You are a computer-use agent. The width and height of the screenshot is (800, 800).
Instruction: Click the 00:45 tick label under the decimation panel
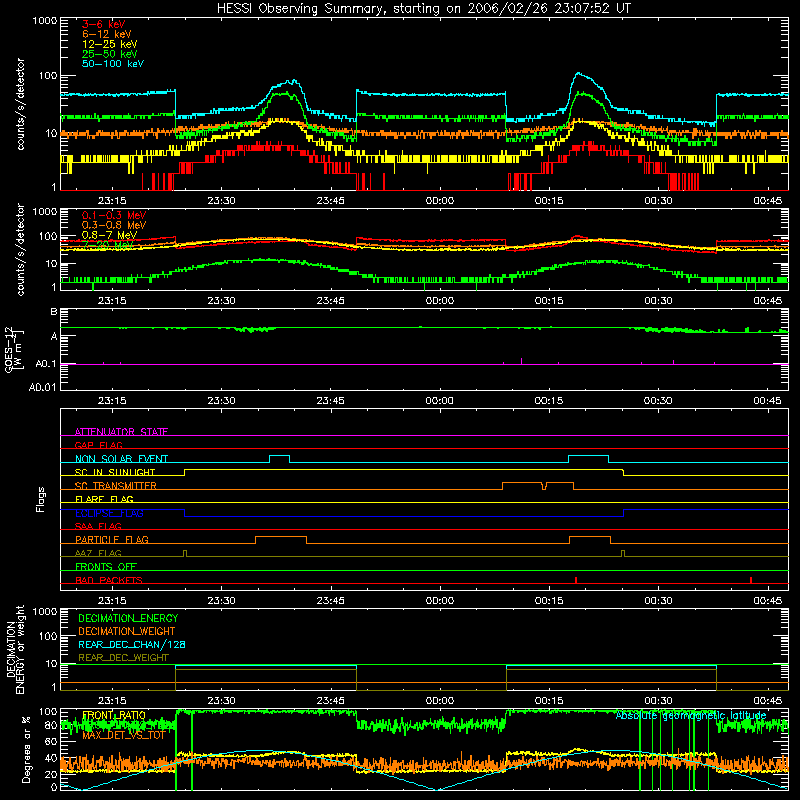click(x=767, y=701)
